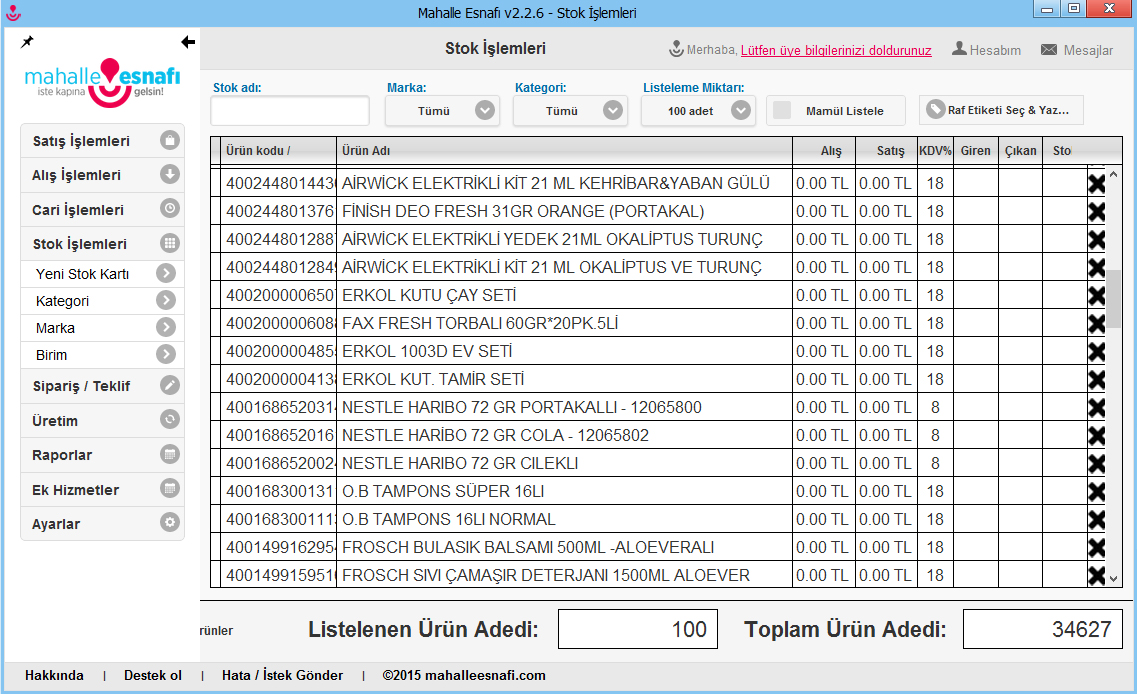Click the Sipariş / Teklif pencil icon
Screen dimensions: 1137x694
click(x=170, y=385)
